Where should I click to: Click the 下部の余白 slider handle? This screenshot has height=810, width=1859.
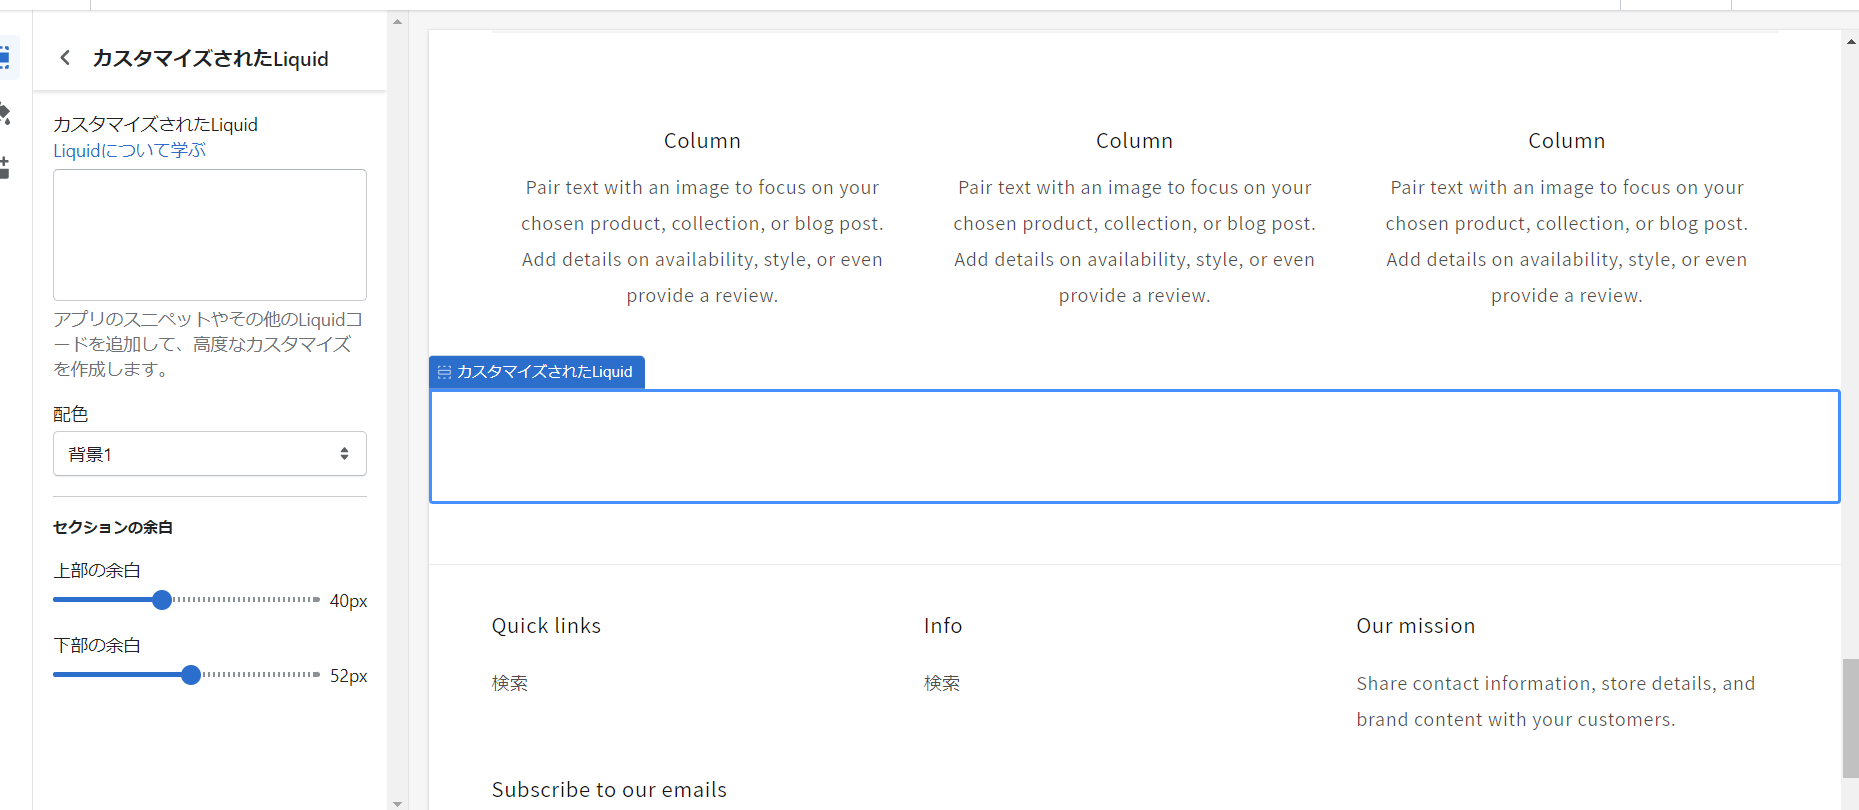191,675
